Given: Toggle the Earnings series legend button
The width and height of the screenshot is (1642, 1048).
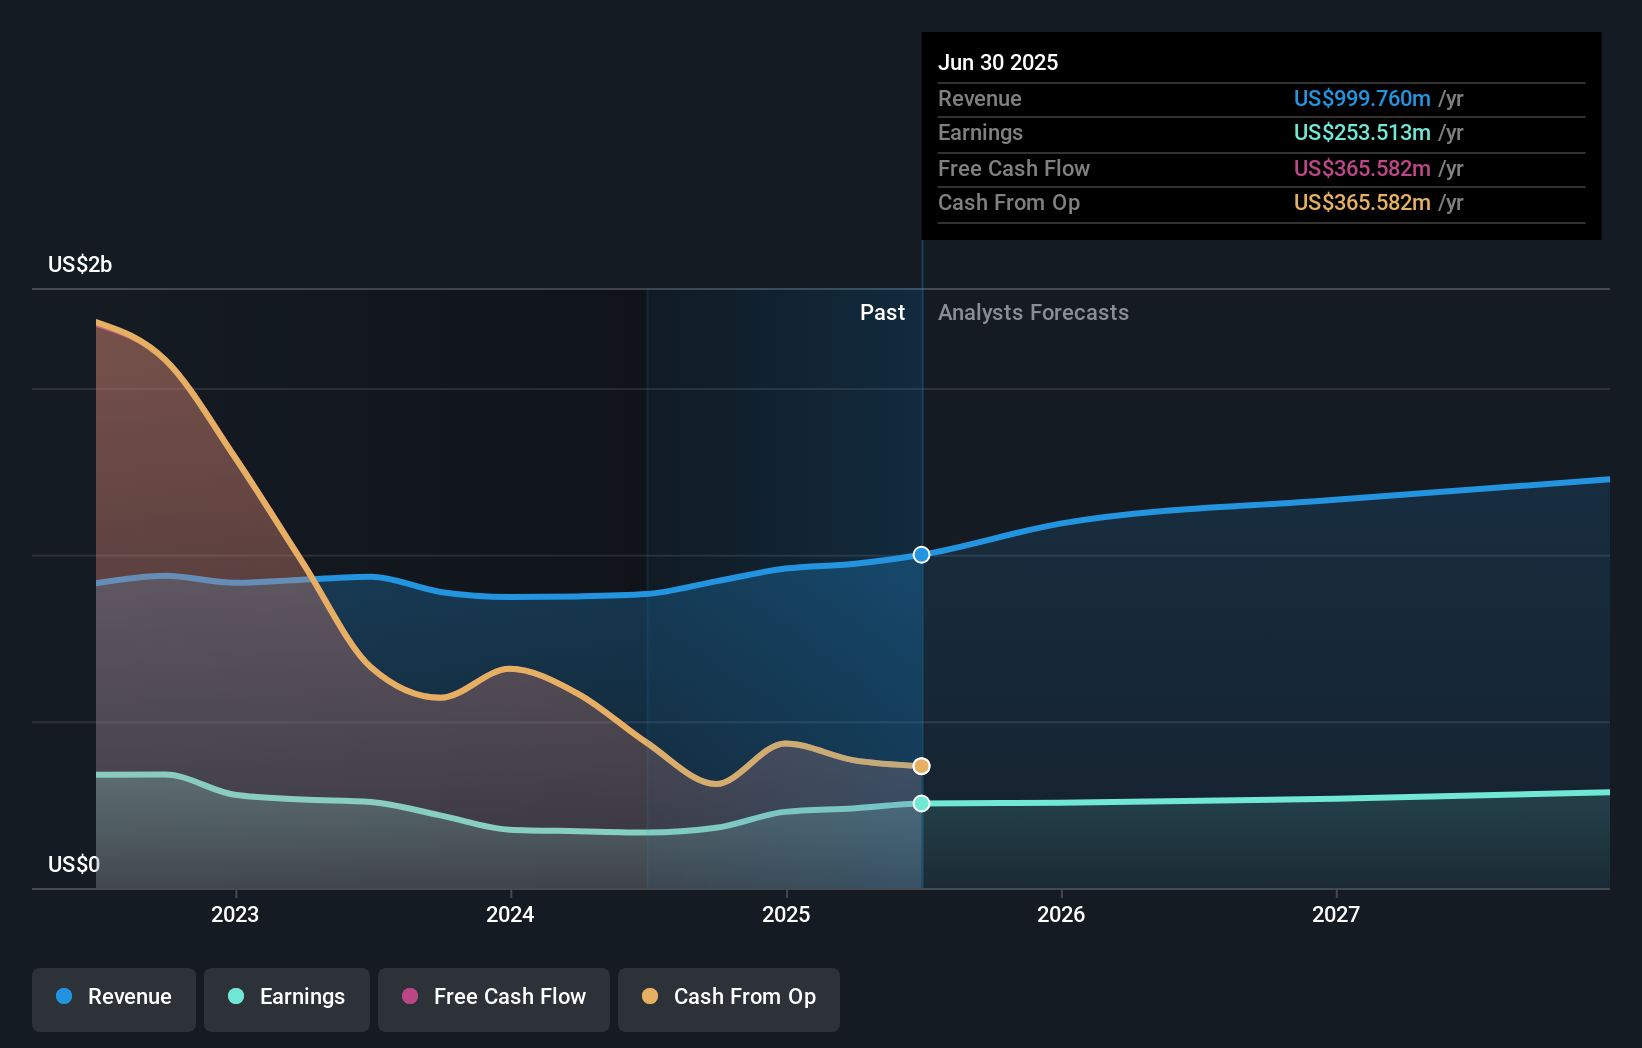Looking at the screenshot, I should click(287, 998).
